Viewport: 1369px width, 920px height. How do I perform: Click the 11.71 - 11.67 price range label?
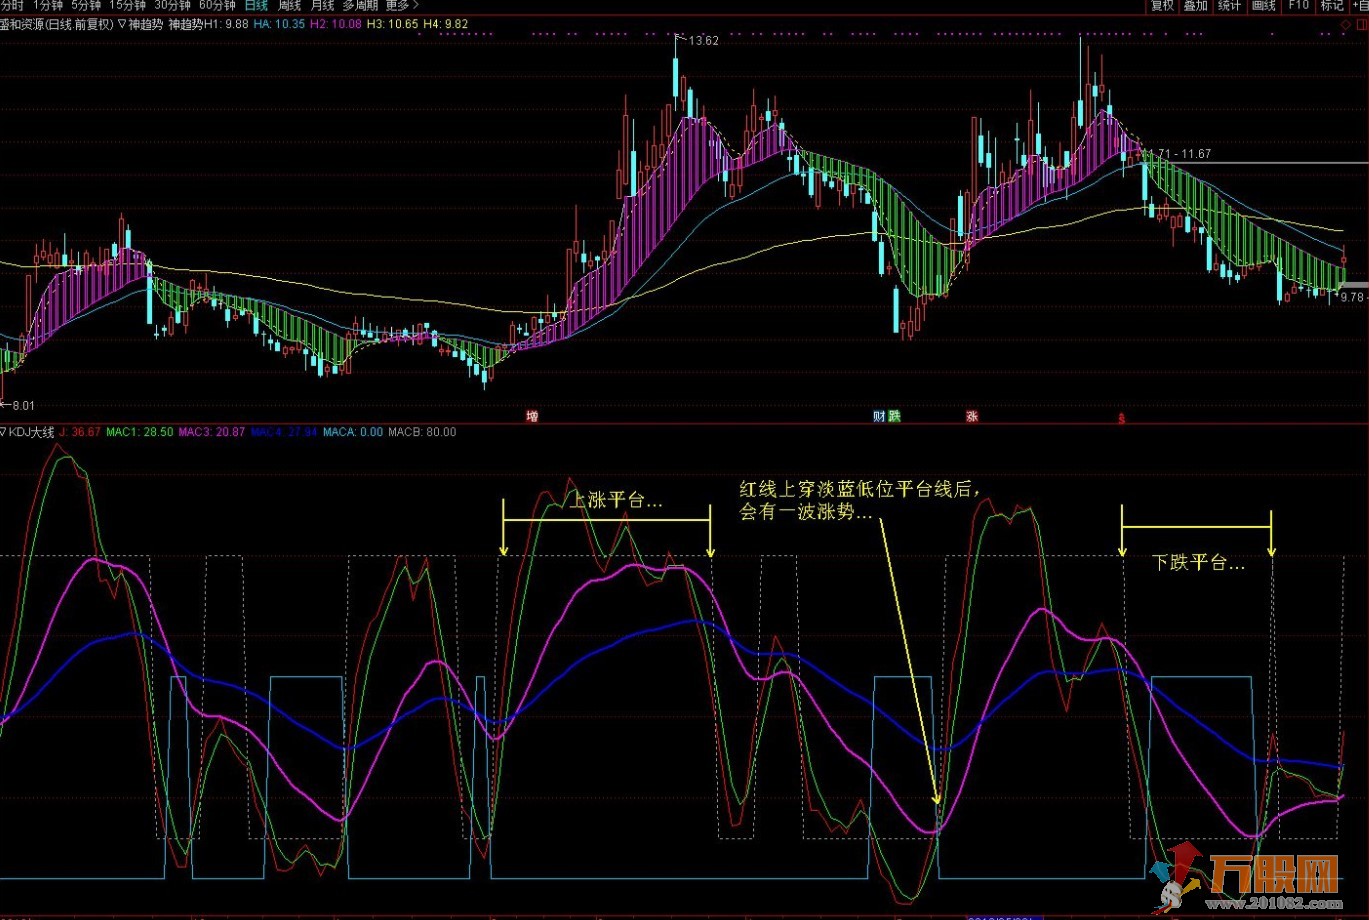pyautogui.click(x=1177, y=153)
